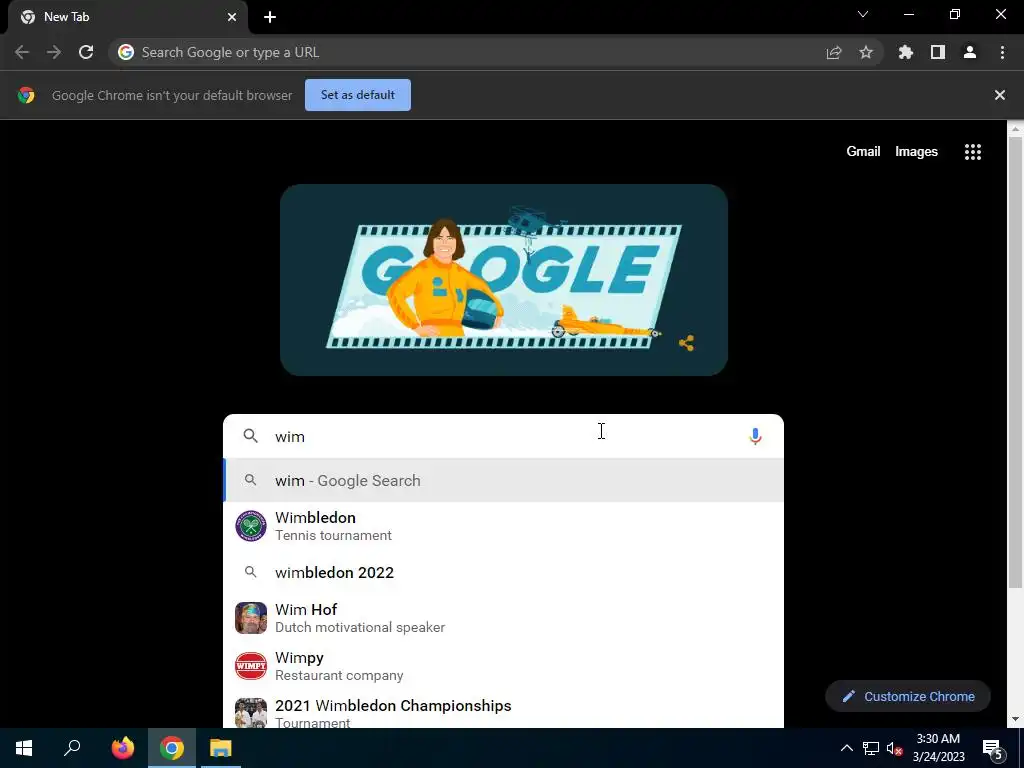Image resolution: width=1024 pixels, height=768 pixels.
Task: Open the profile avatar icon
Action: coord(970,52)
